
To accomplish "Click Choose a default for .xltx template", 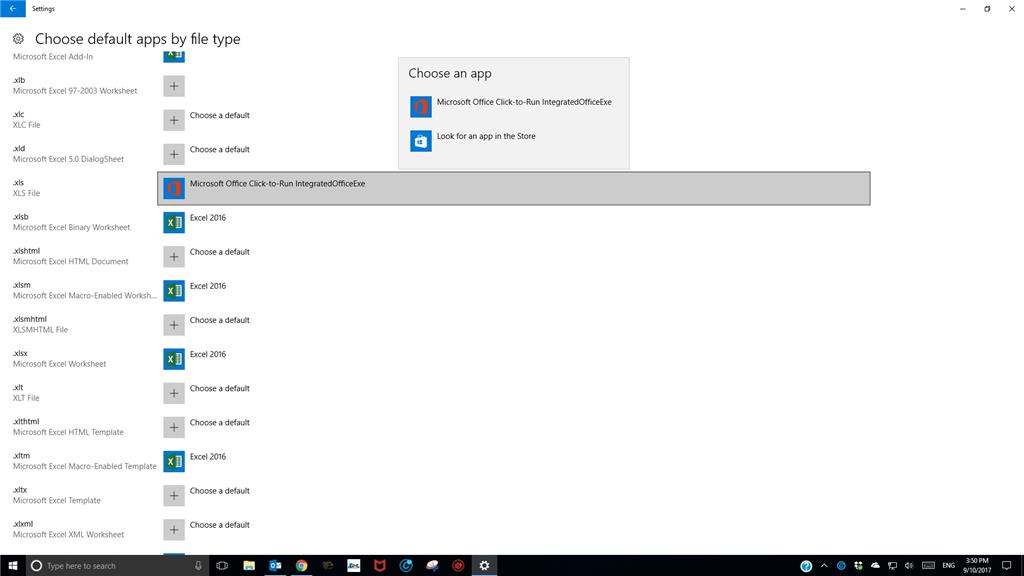I will coord(219,491).
